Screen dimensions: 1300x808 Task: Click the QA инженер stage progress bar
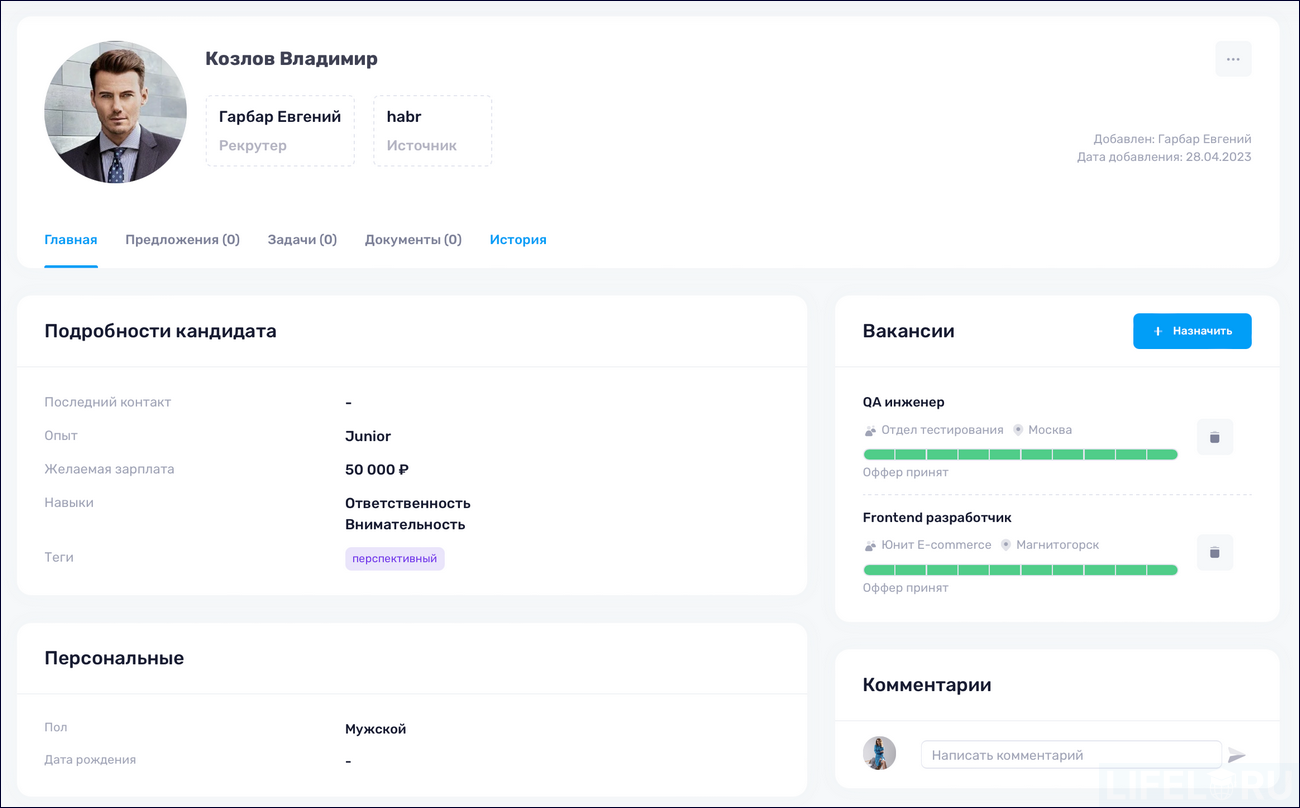1020,453
